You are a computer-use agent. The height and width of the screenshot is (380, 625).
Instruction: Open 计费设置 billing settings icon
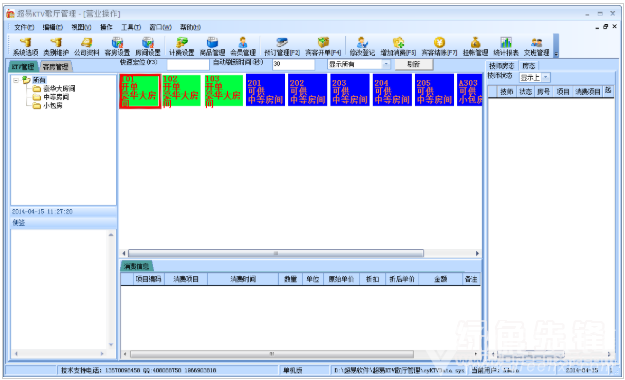pyautogui.click(x=181, y=47)
